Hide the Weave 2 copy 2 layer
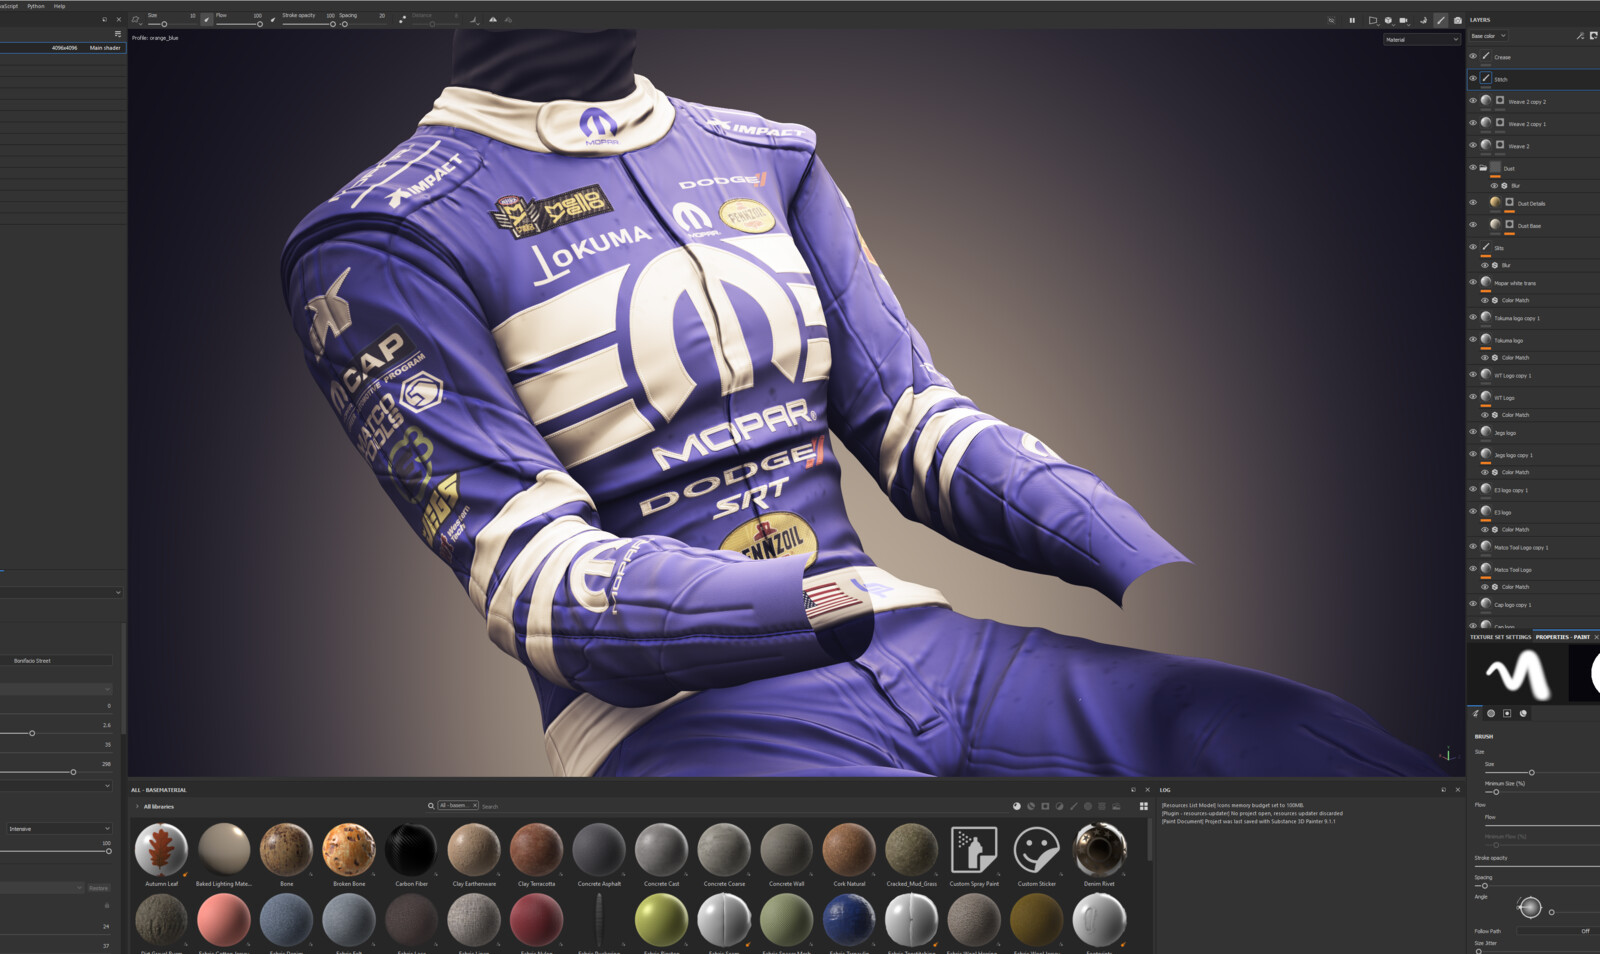This screenshot has height=954, width=1600. coord(1473,101)
